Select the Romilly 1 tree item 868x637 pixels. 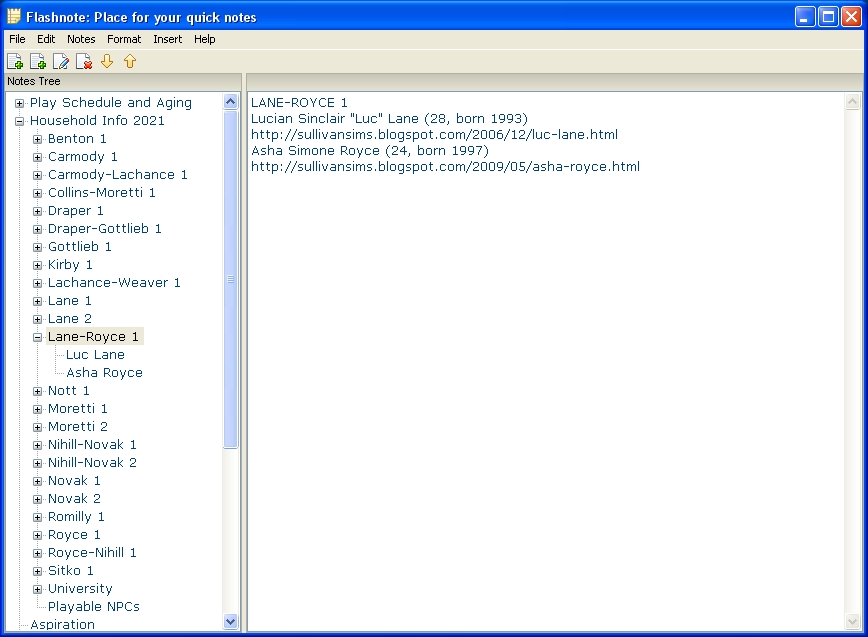[x=76, y=517]
